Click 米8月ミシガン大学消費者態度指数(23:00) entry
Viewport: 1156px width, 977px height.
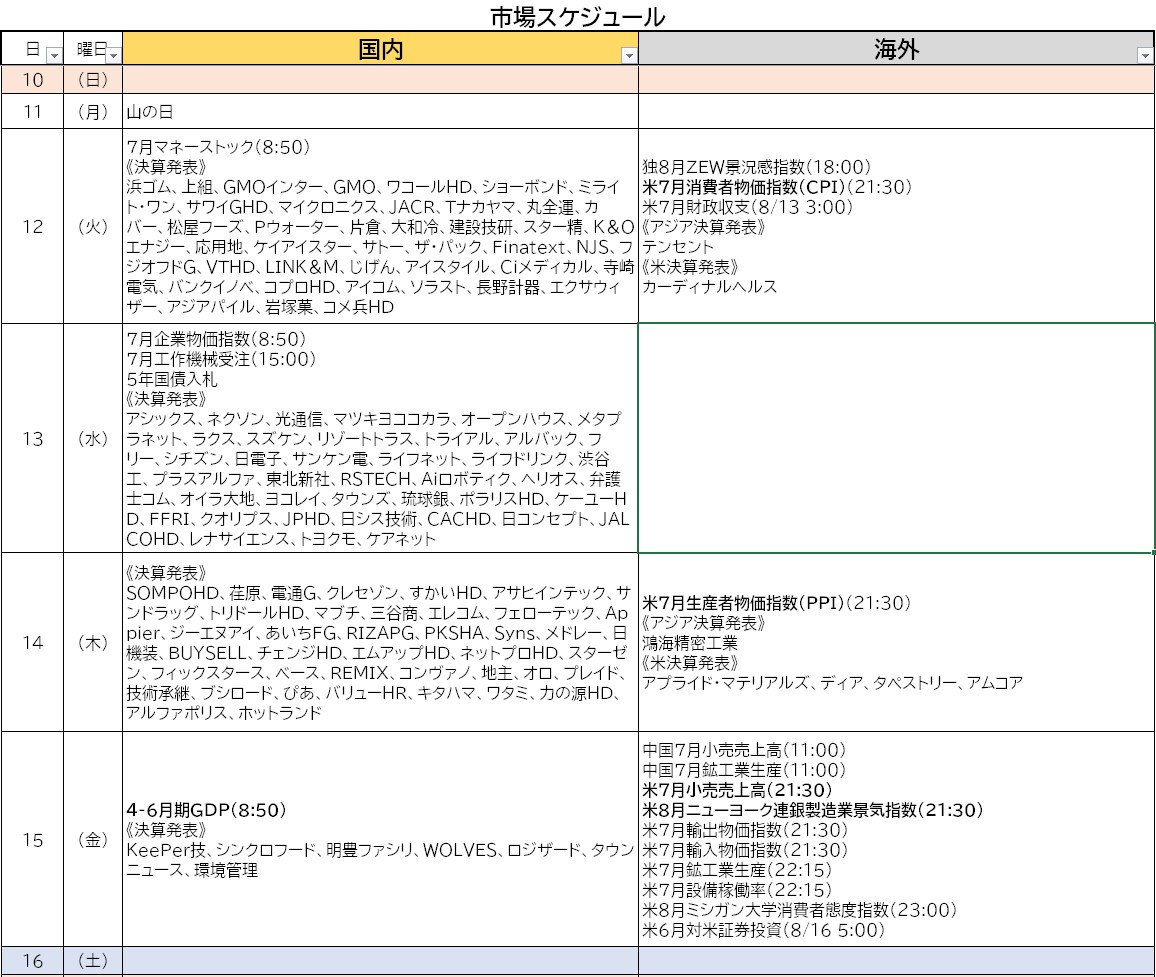[x=799, y=910]
